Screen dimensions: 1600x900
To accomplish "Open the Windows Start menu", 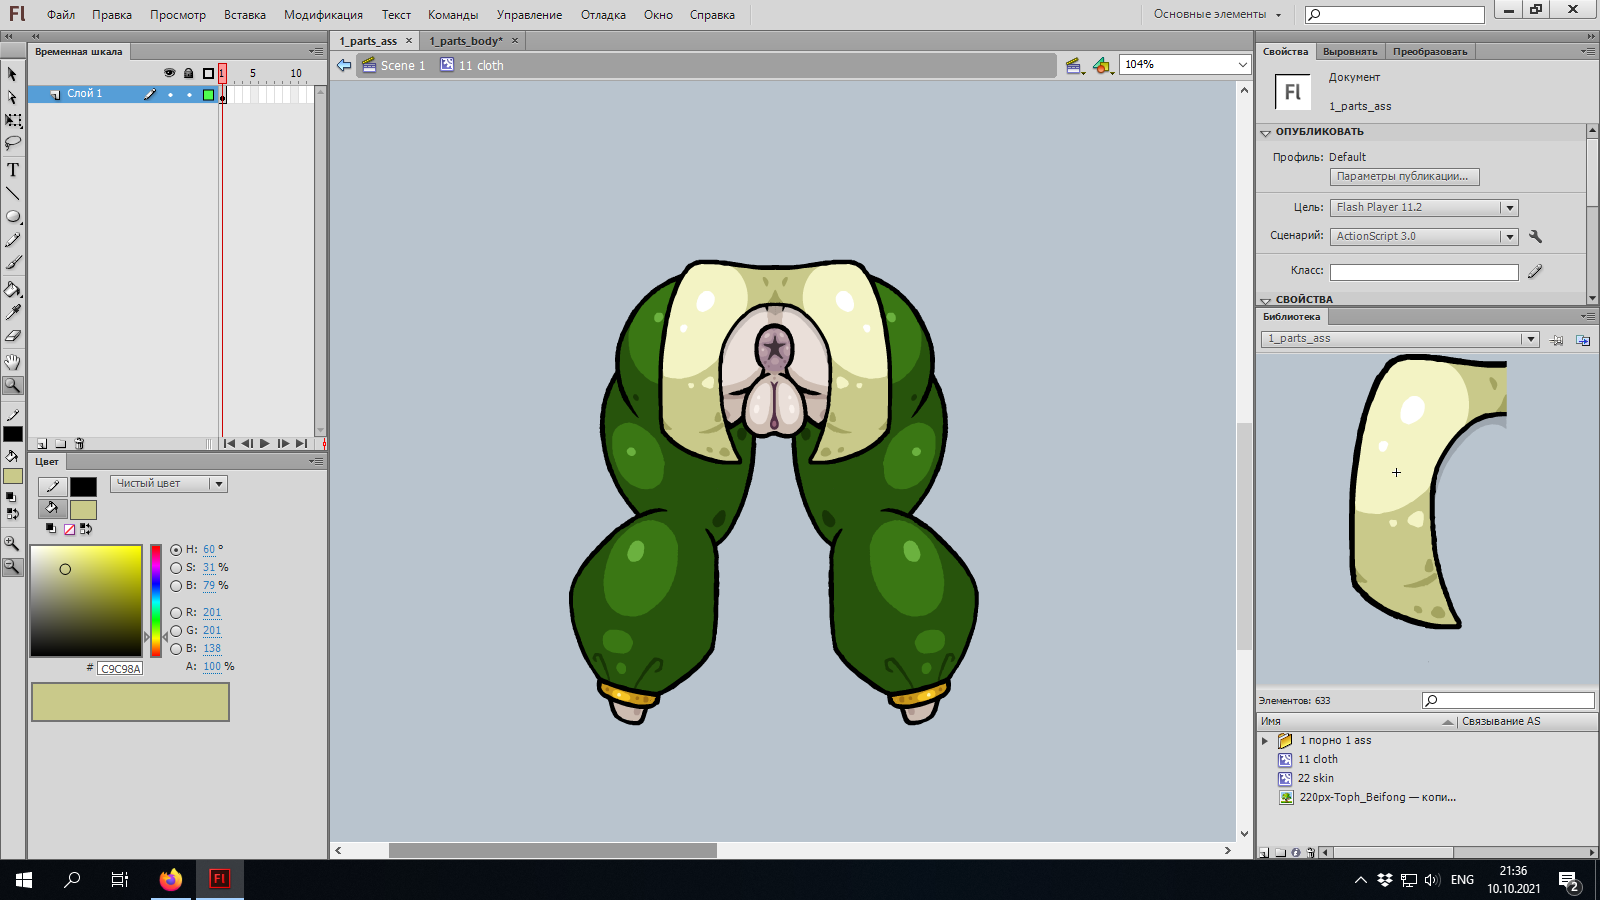I will pos(24,880).
